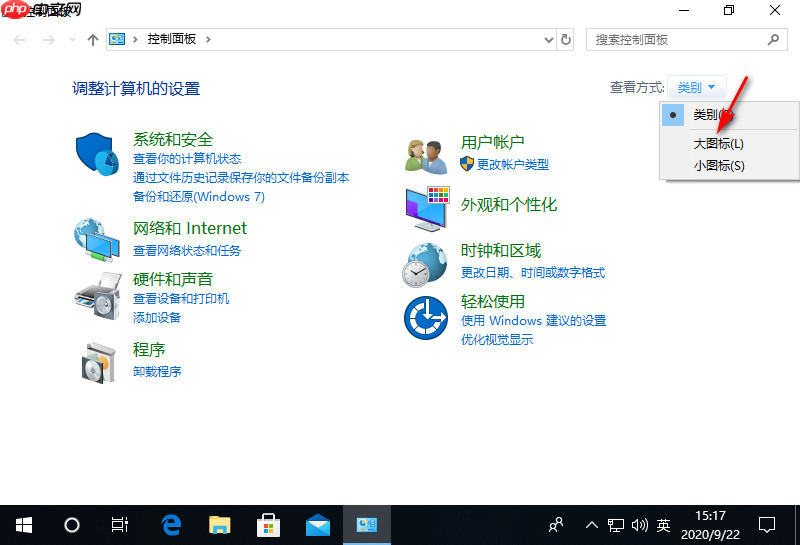Open the notification action center icon
Screen dimensions: 800x545
767,525
